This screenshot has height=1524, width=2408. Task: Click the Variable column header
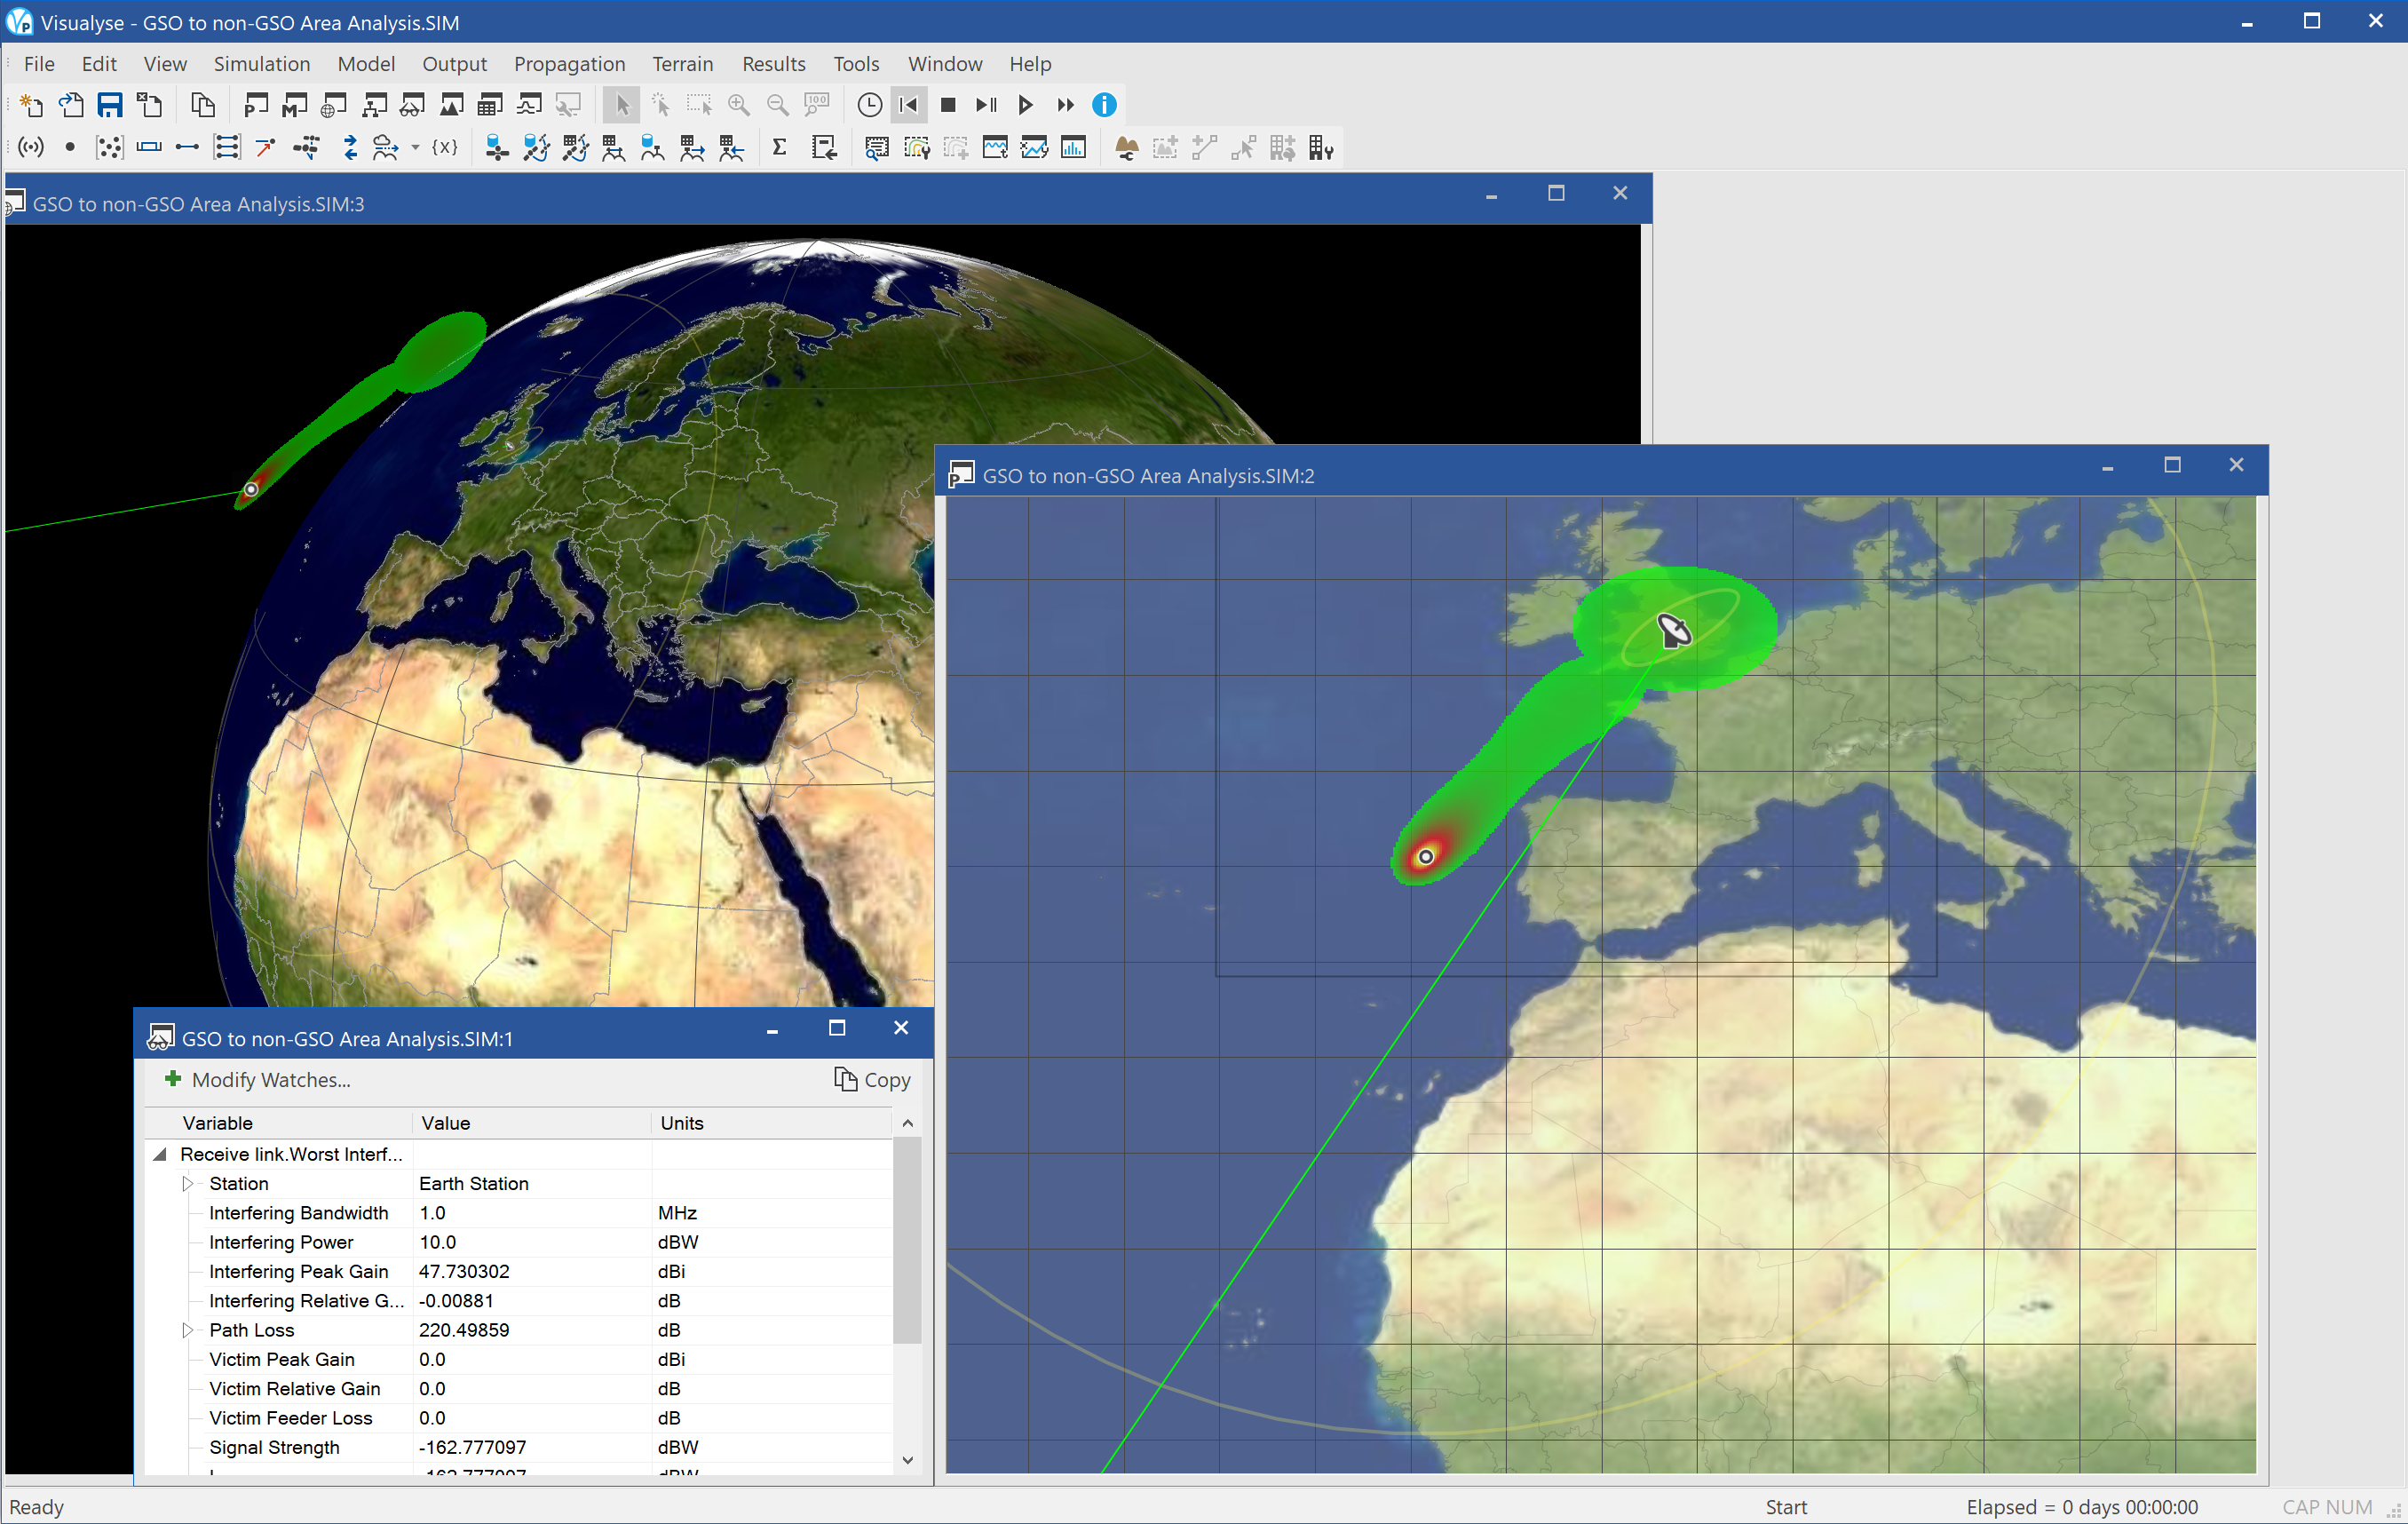(279, 1123)
